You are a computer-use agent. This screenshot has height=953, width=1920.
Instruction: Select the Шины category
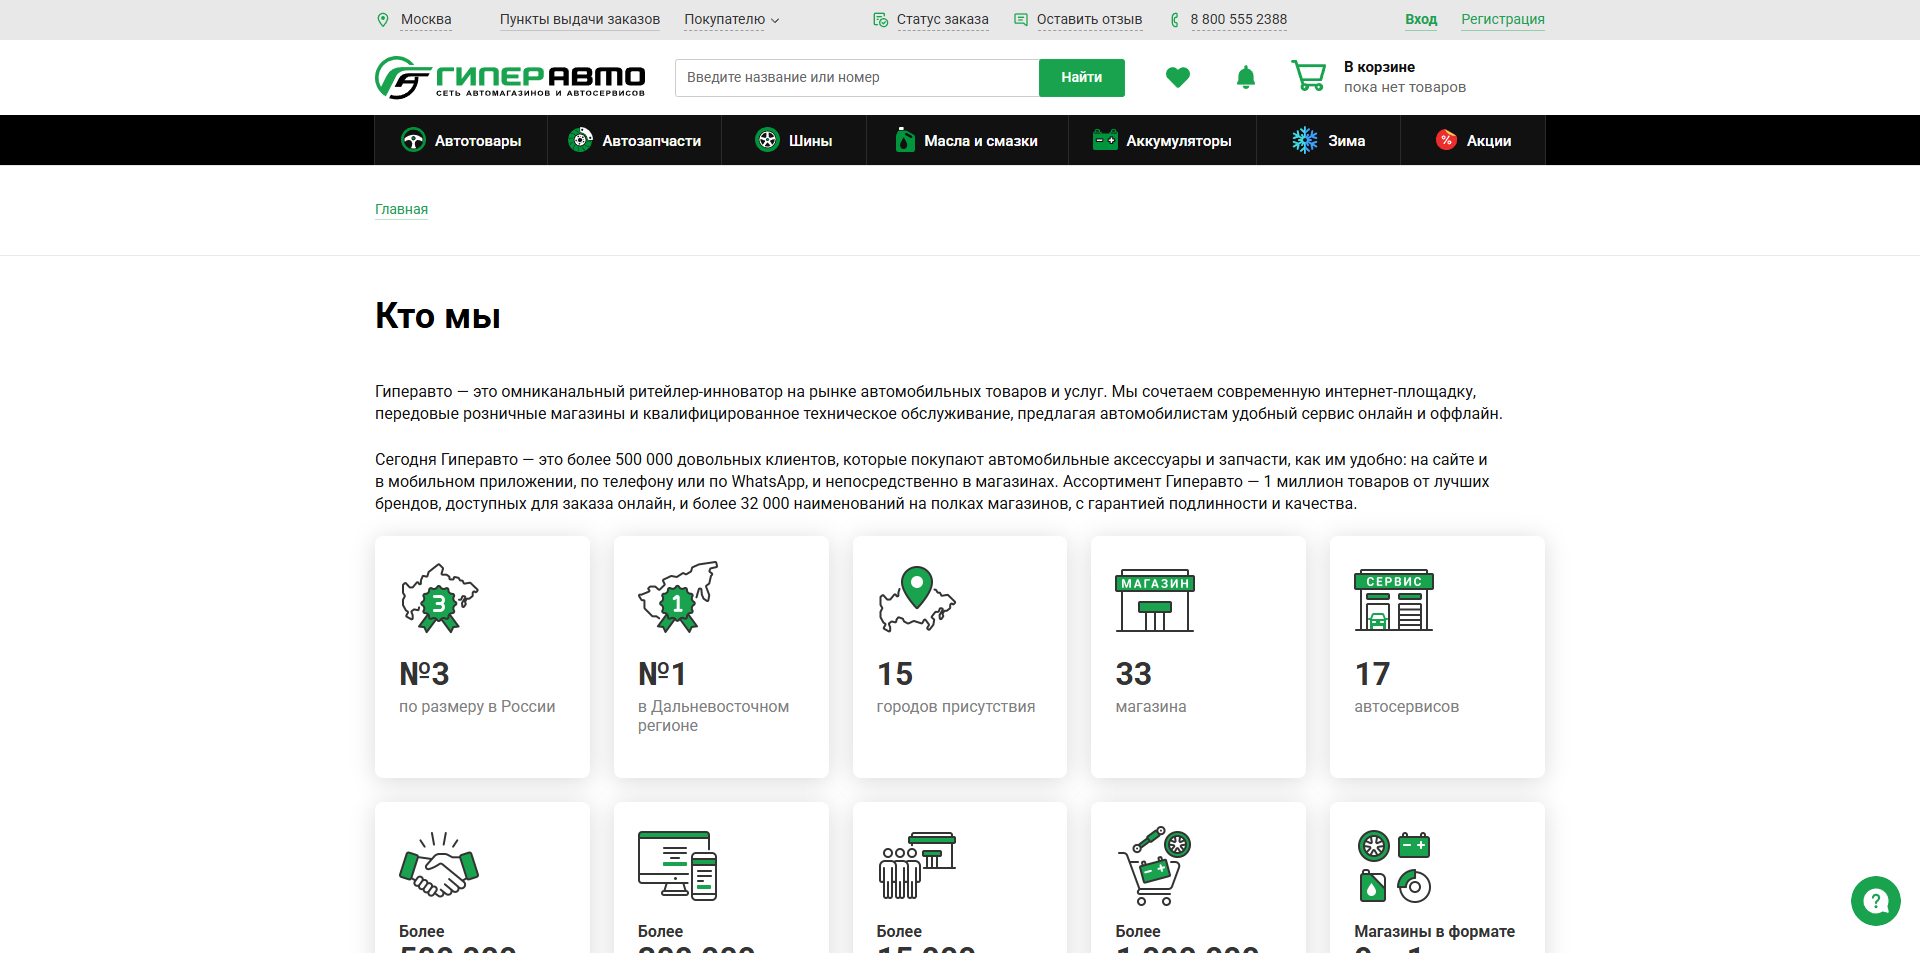coord(794,141)
